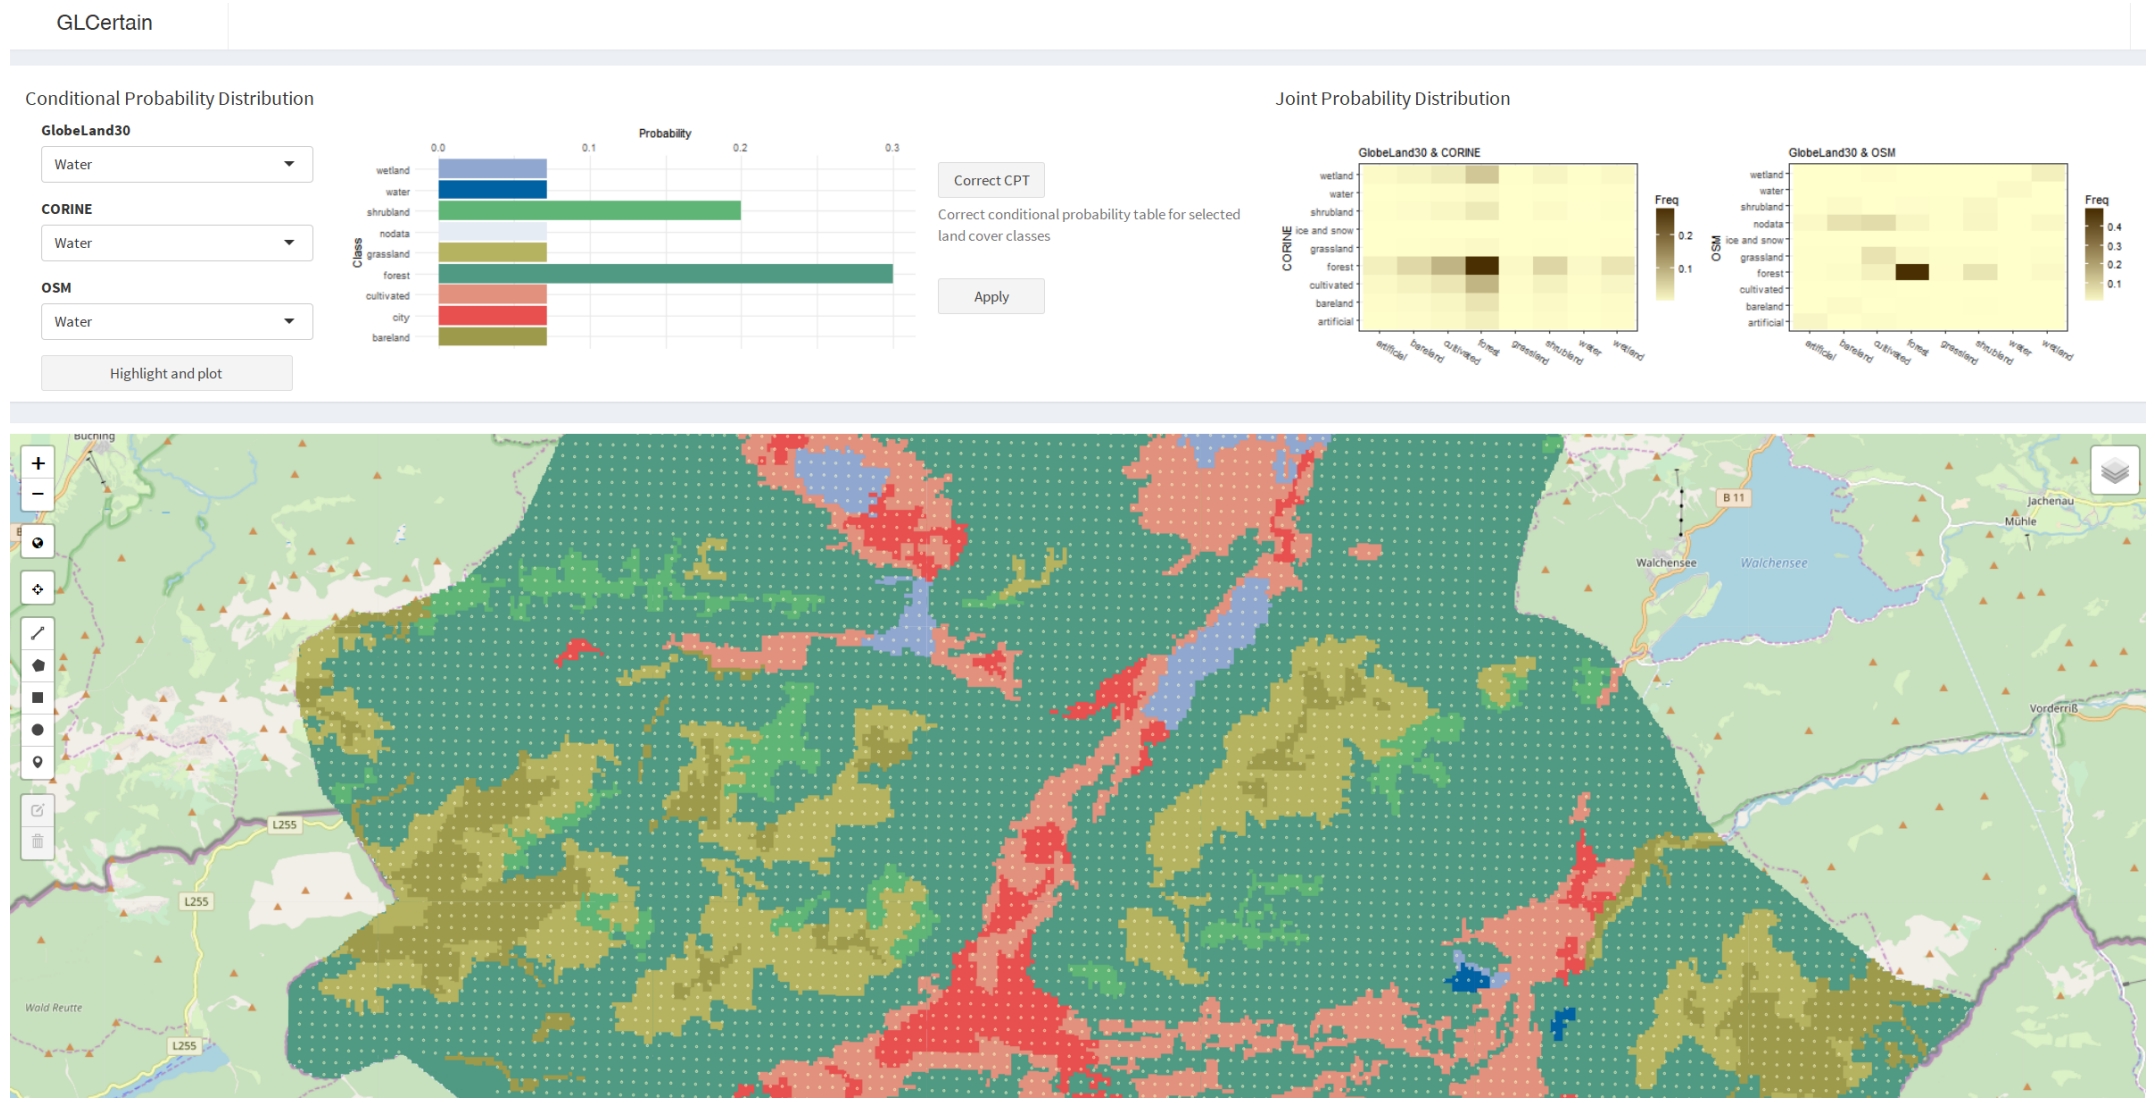Zoom in on the map
The height and width of the screenshot is (1103, 2155).
(38, 463)
